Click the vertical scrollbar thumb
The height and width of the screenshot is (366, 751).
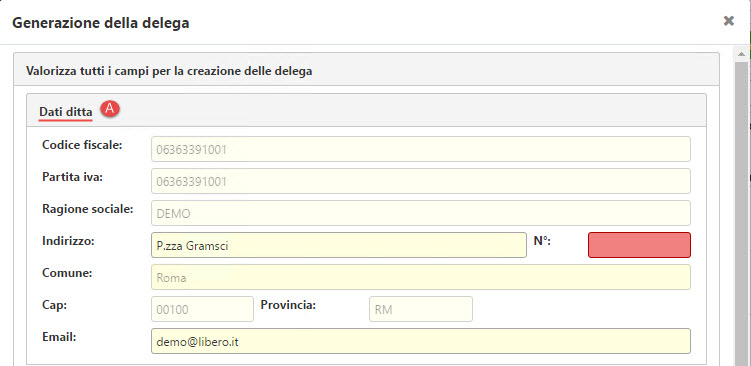coord(741,213)
